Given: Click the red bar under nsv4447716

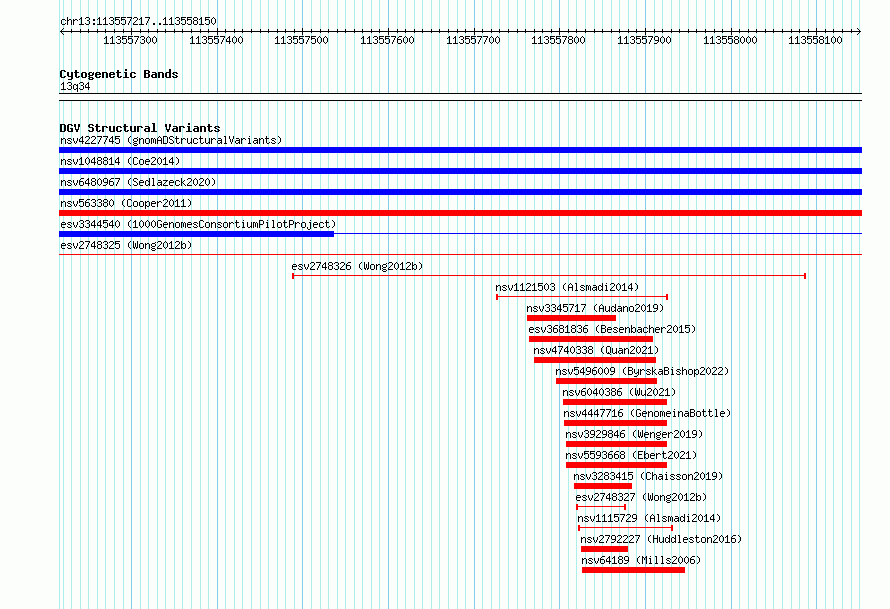Looking at the screenshot, I should (615, 423).
